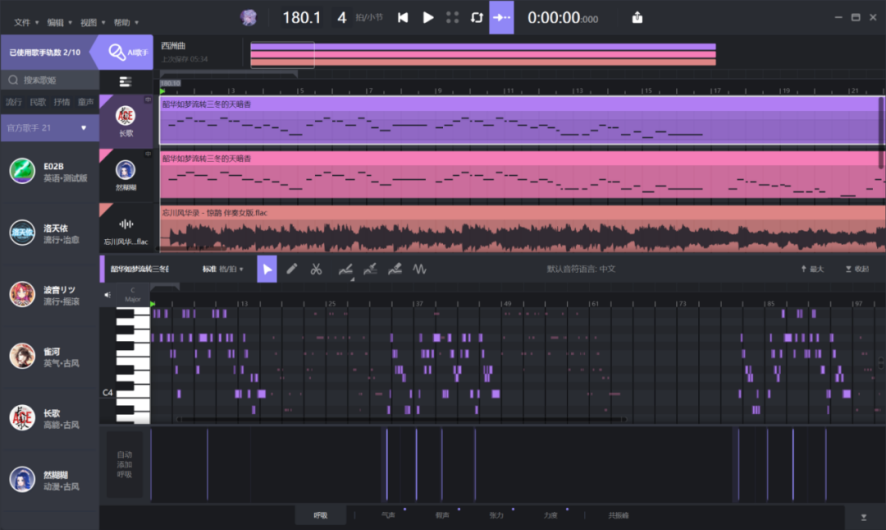Click the beats-per-bar value 4
The image size is (886, 530).
point(342,18)
